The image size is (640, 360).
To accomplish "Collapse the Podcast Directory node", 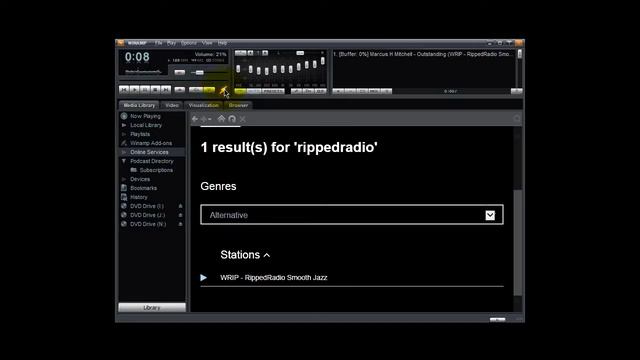I will 124,161.
